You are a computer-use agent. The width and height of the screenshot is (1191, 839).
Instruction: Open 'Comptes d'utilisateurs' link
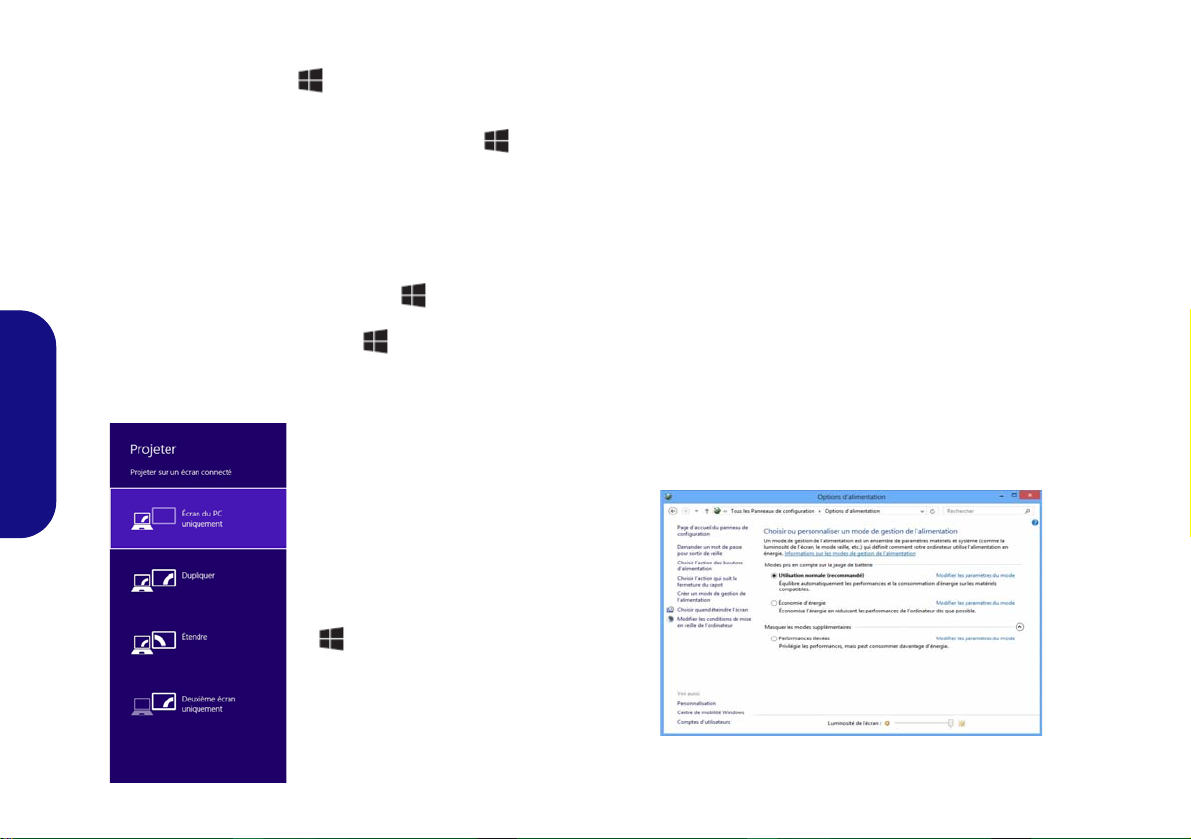(x=703, y=722)
